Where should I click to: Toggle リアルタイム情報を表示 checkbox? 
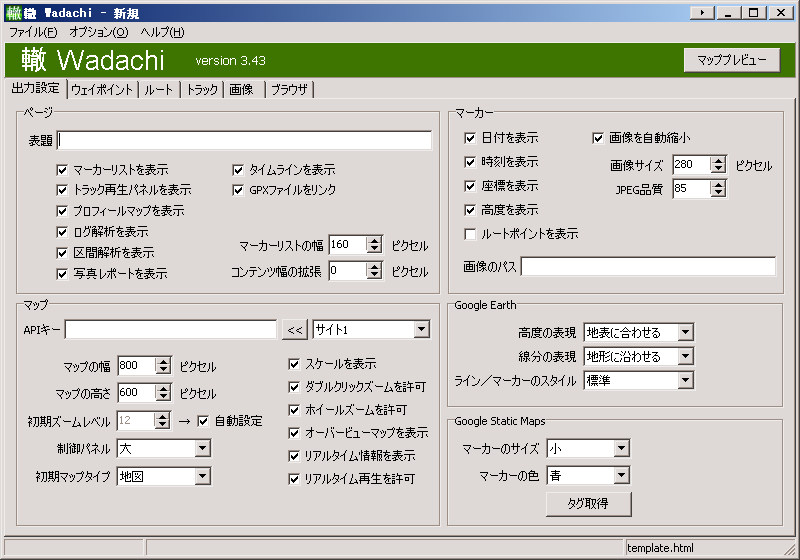pos(294,456)
